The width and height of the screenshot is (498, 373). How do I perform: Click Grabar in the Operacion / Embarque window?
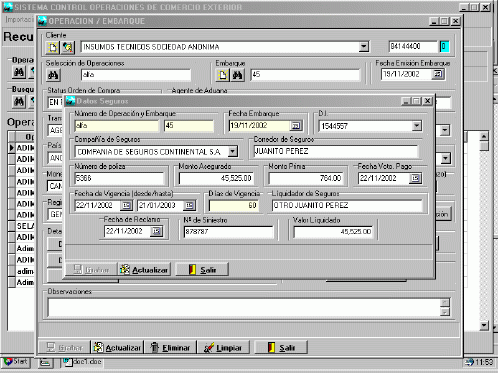pyautogui.click(x=64, y=348)
